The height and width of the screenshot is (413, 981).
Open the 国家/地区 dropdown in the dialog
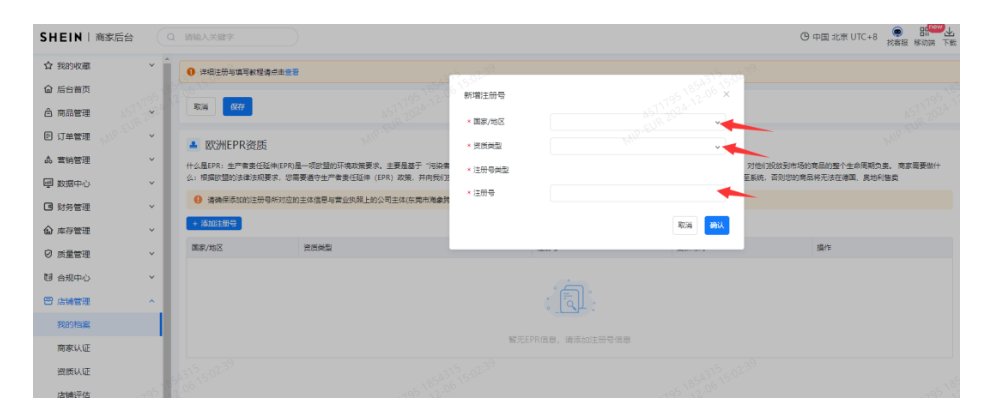(638, 122)
